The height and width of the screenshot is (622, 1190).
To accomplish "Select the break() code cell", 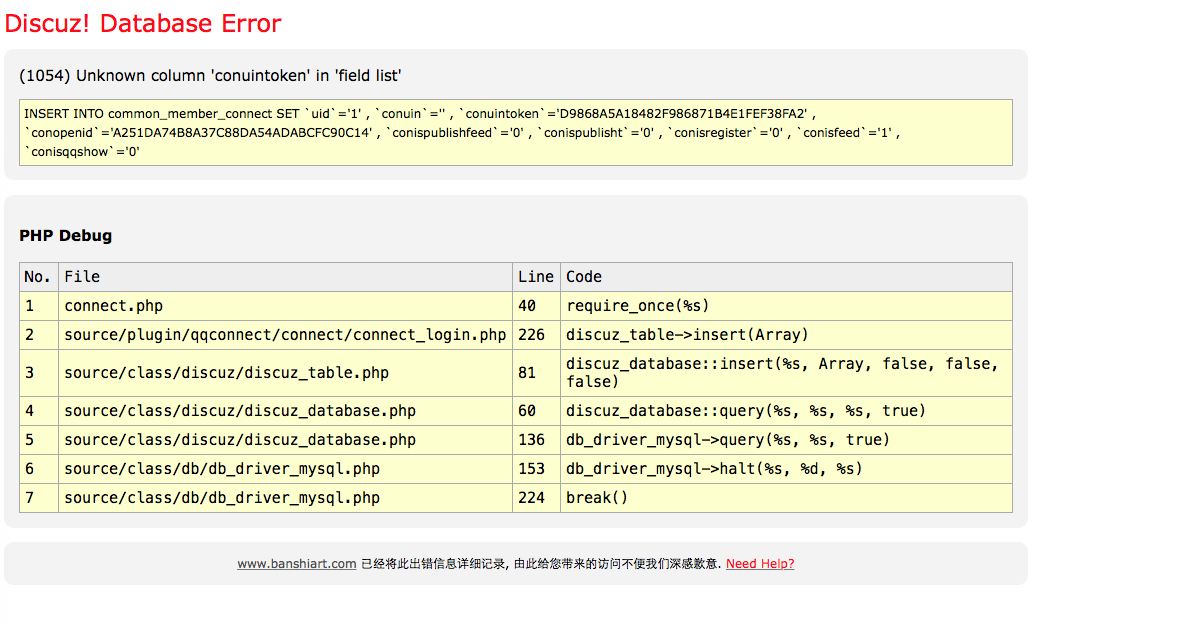I will 597,498.
